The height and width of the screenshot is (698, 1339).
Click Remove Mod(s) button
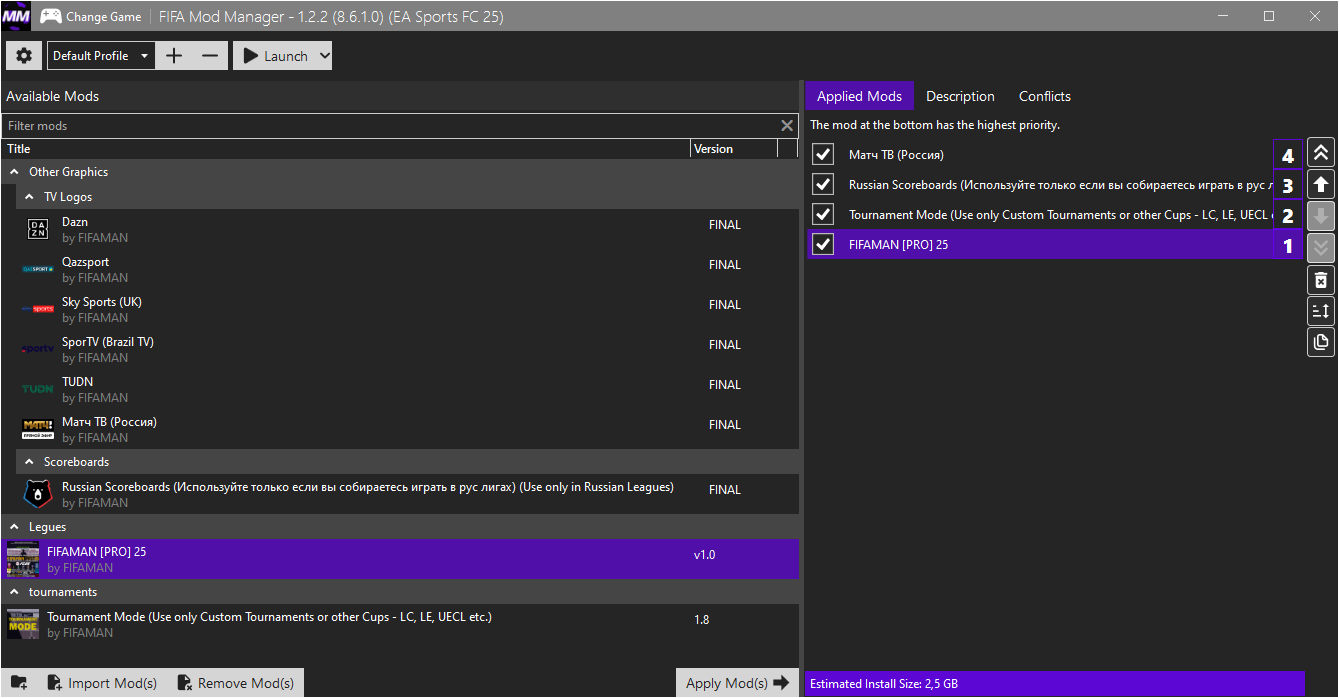(236, 683)
